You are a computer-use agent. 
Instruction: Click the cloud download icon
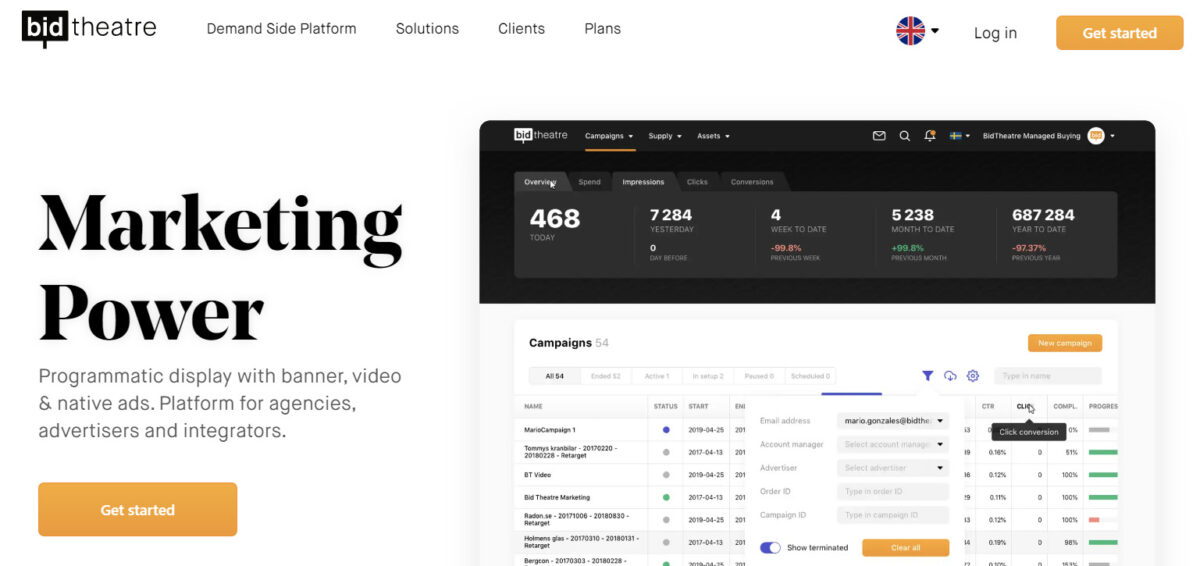950,376
